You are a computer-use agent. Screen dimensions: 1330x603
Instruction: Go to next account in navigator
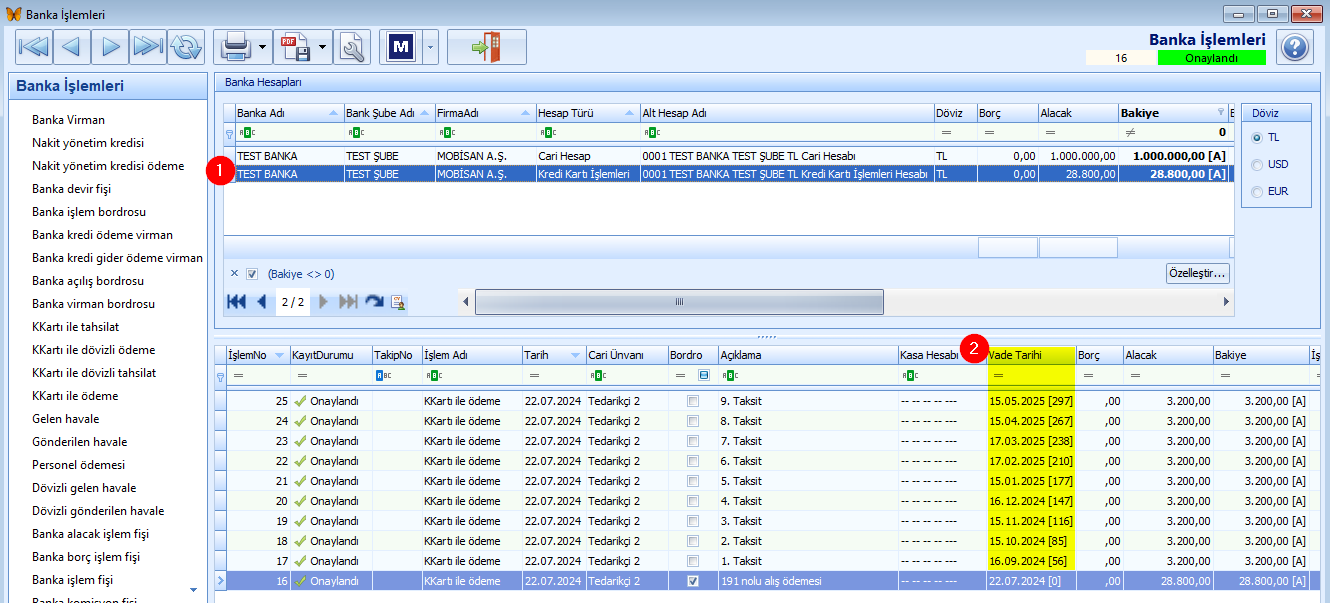(323, 301)
